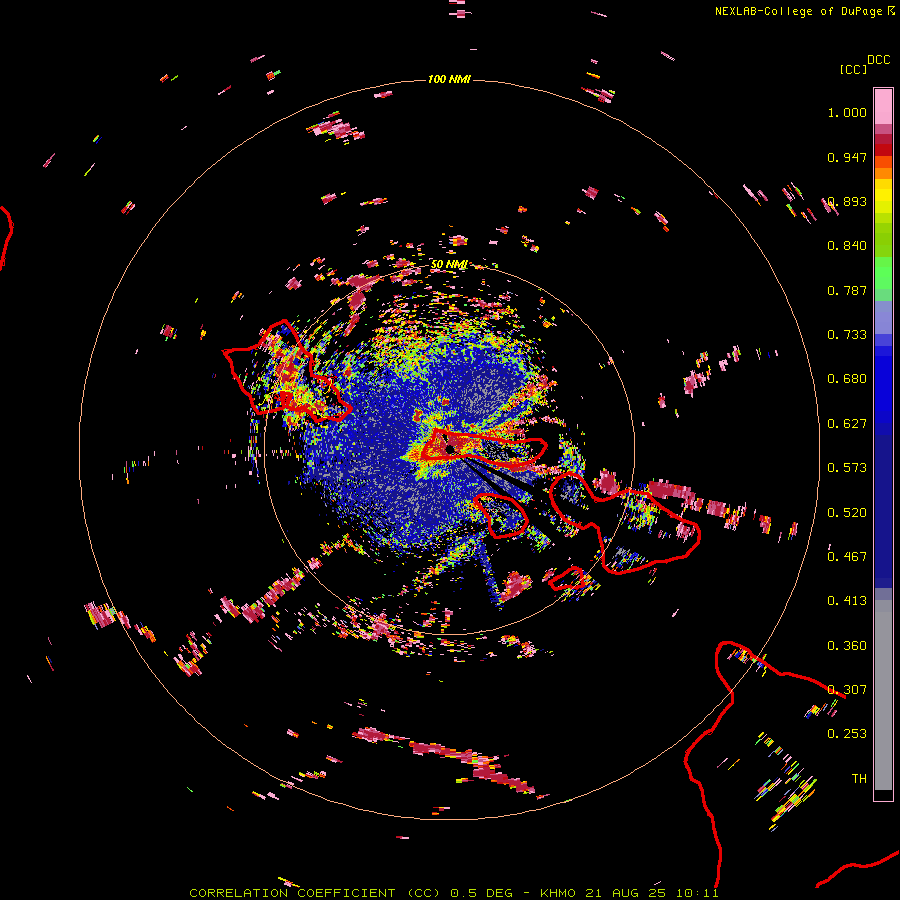Click the CORRELATION COEFFICIENT caption text
This screenshot has width=900, height=900.
click(x=292, y=893)
